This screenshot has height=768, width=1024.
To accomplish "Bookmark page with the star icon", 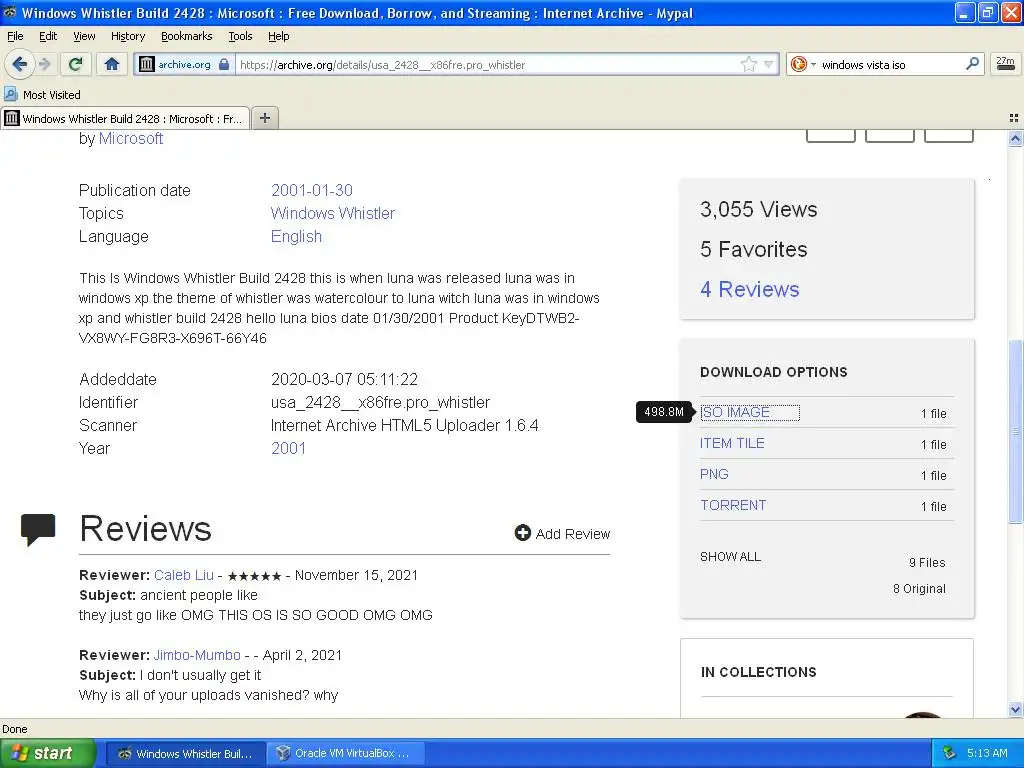I will tap(748, 64).
